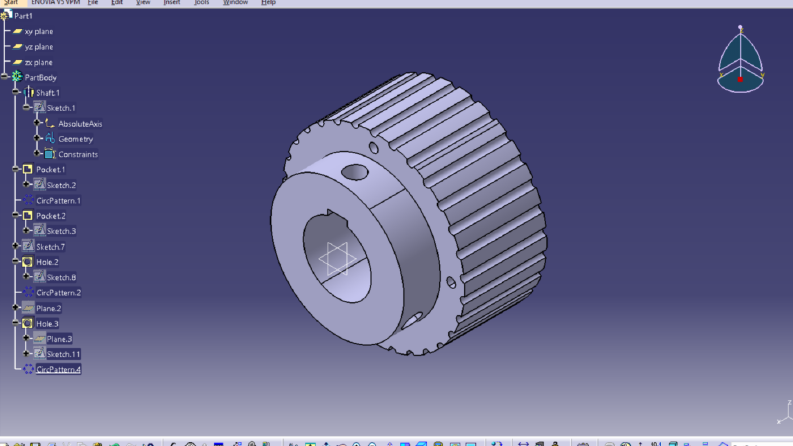Open the File menu
793x446 pixels.
tap(93, 3)
